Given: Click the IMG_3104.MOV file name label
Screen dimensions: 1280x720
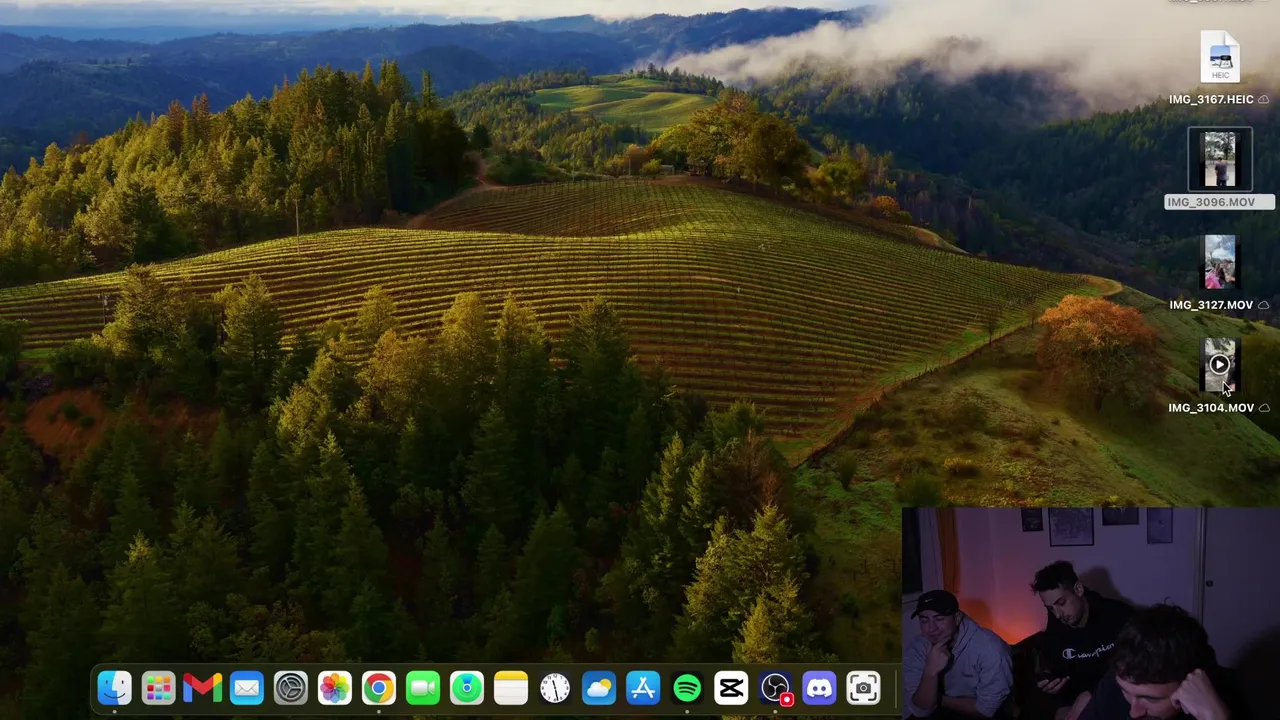Looking at the screenshot, I should tap(1211, 408).
